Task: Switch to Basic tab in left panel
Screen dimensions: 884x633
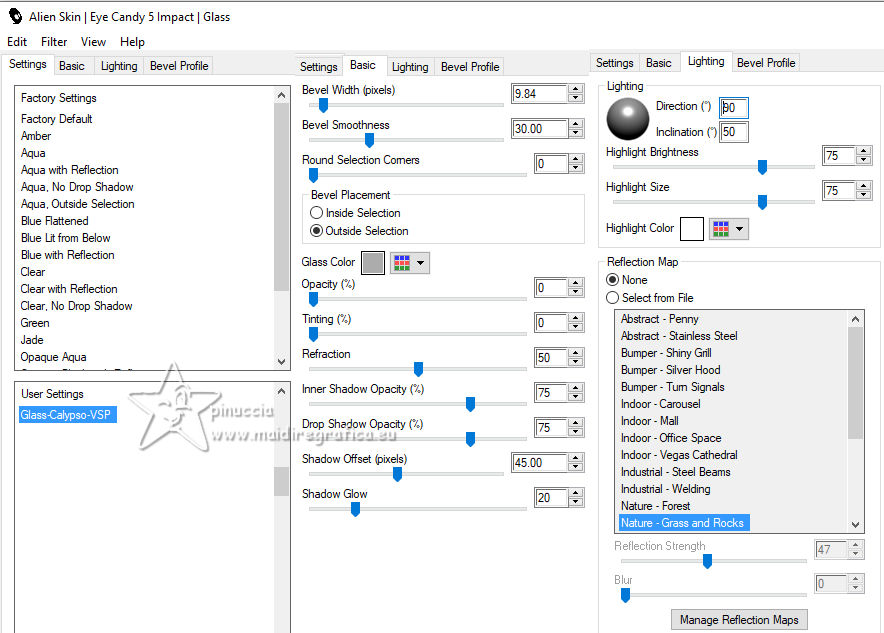Action: [x=72, y=66]
